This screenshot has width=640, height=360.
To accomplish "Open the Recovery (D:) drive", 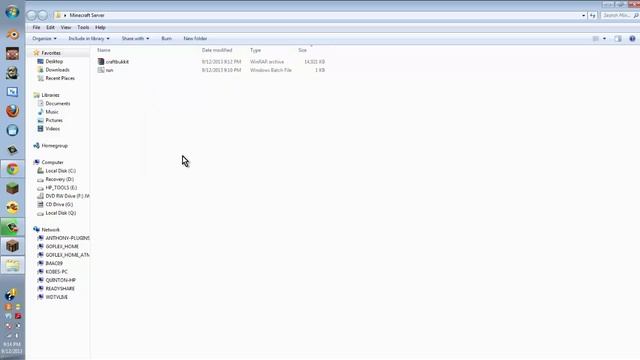I will coord(60,180).
